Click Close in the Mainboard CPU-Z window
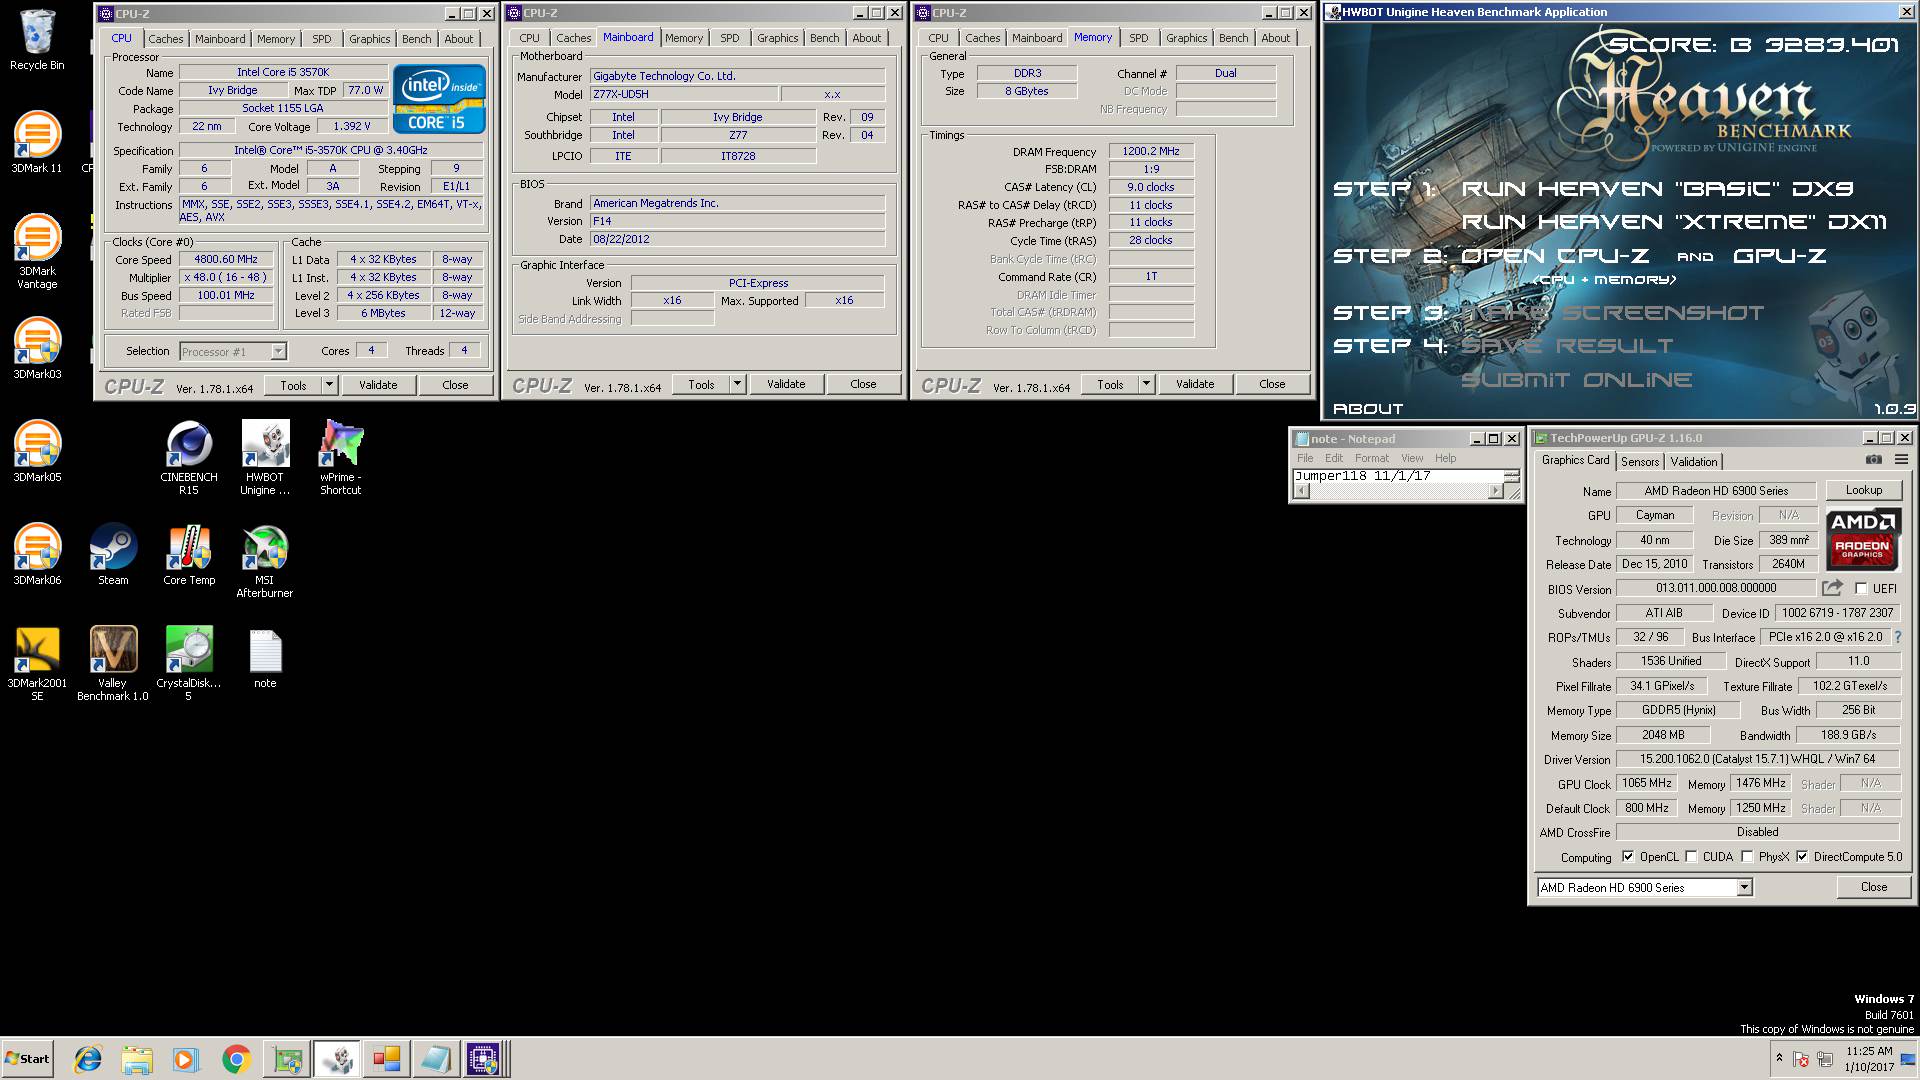The width and height of the screenshot is (1920, 1080). [863, 383]
